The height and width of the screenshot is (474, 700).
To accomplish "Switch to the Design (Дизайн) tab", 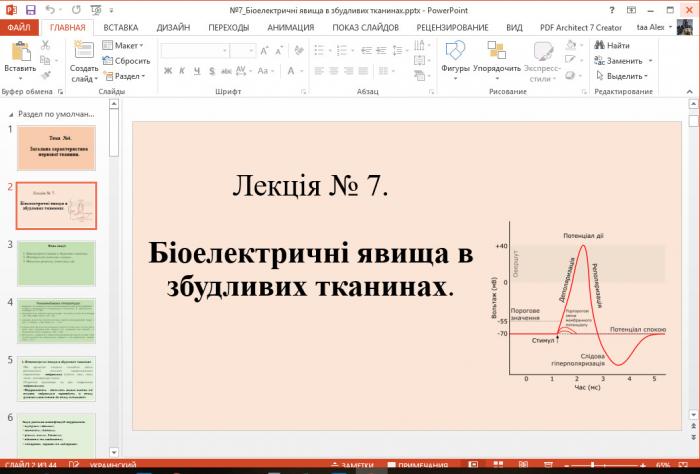I will click(173, 28).
